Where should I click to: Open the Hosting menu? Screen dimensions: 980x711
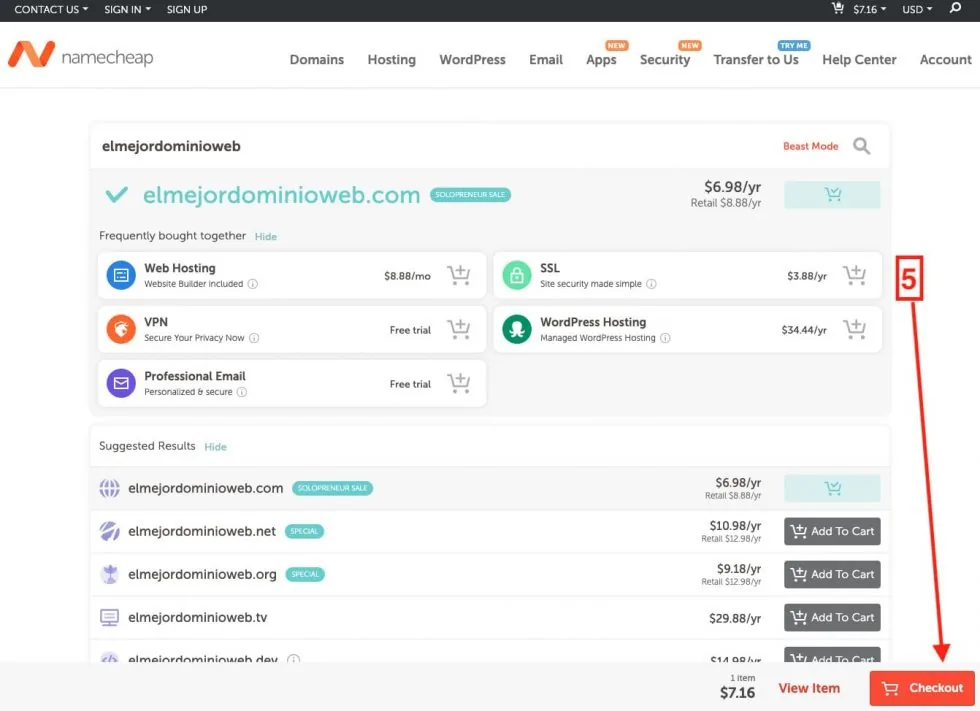point(391,59)
